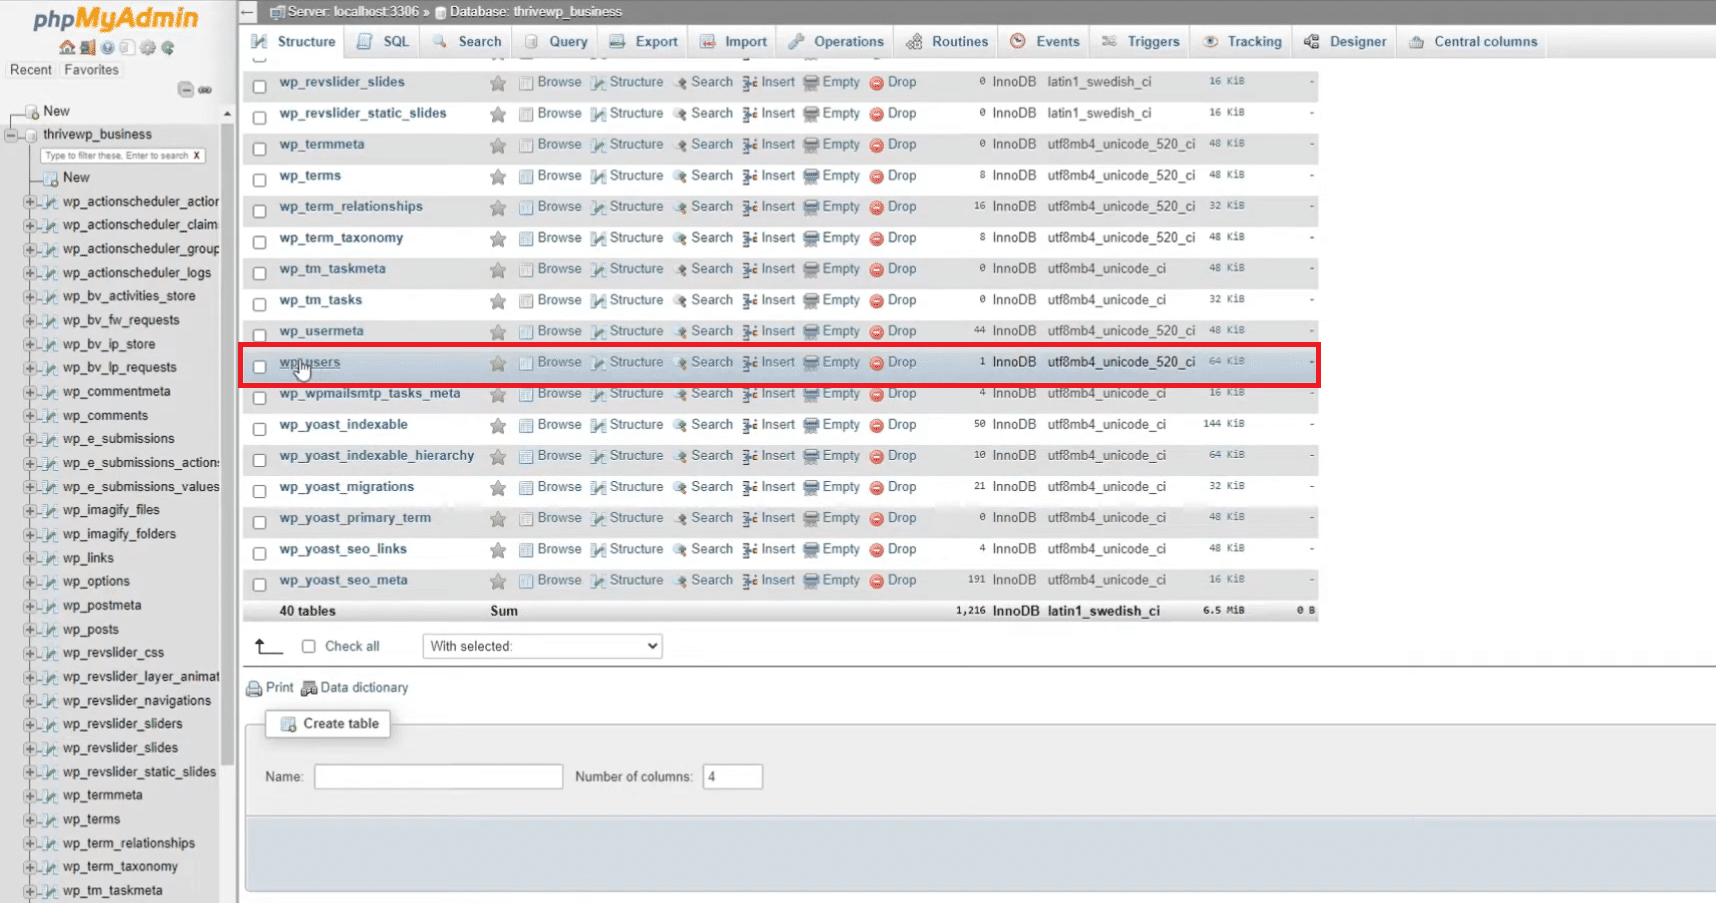The image size is (1716, 903).
Task: Open the Designer tab
Action: coord(1345,41)
